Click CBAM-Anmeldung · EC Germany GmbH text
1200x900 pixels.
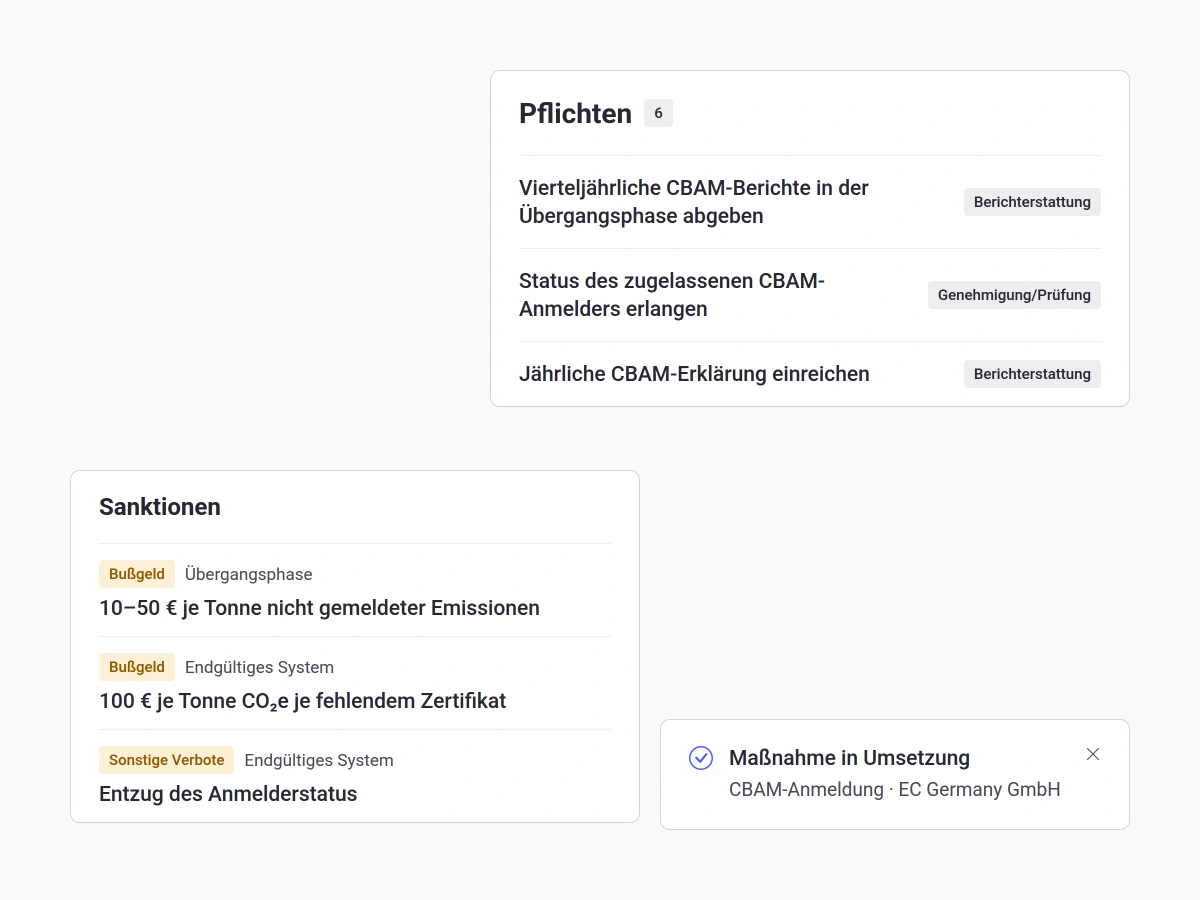894,789
